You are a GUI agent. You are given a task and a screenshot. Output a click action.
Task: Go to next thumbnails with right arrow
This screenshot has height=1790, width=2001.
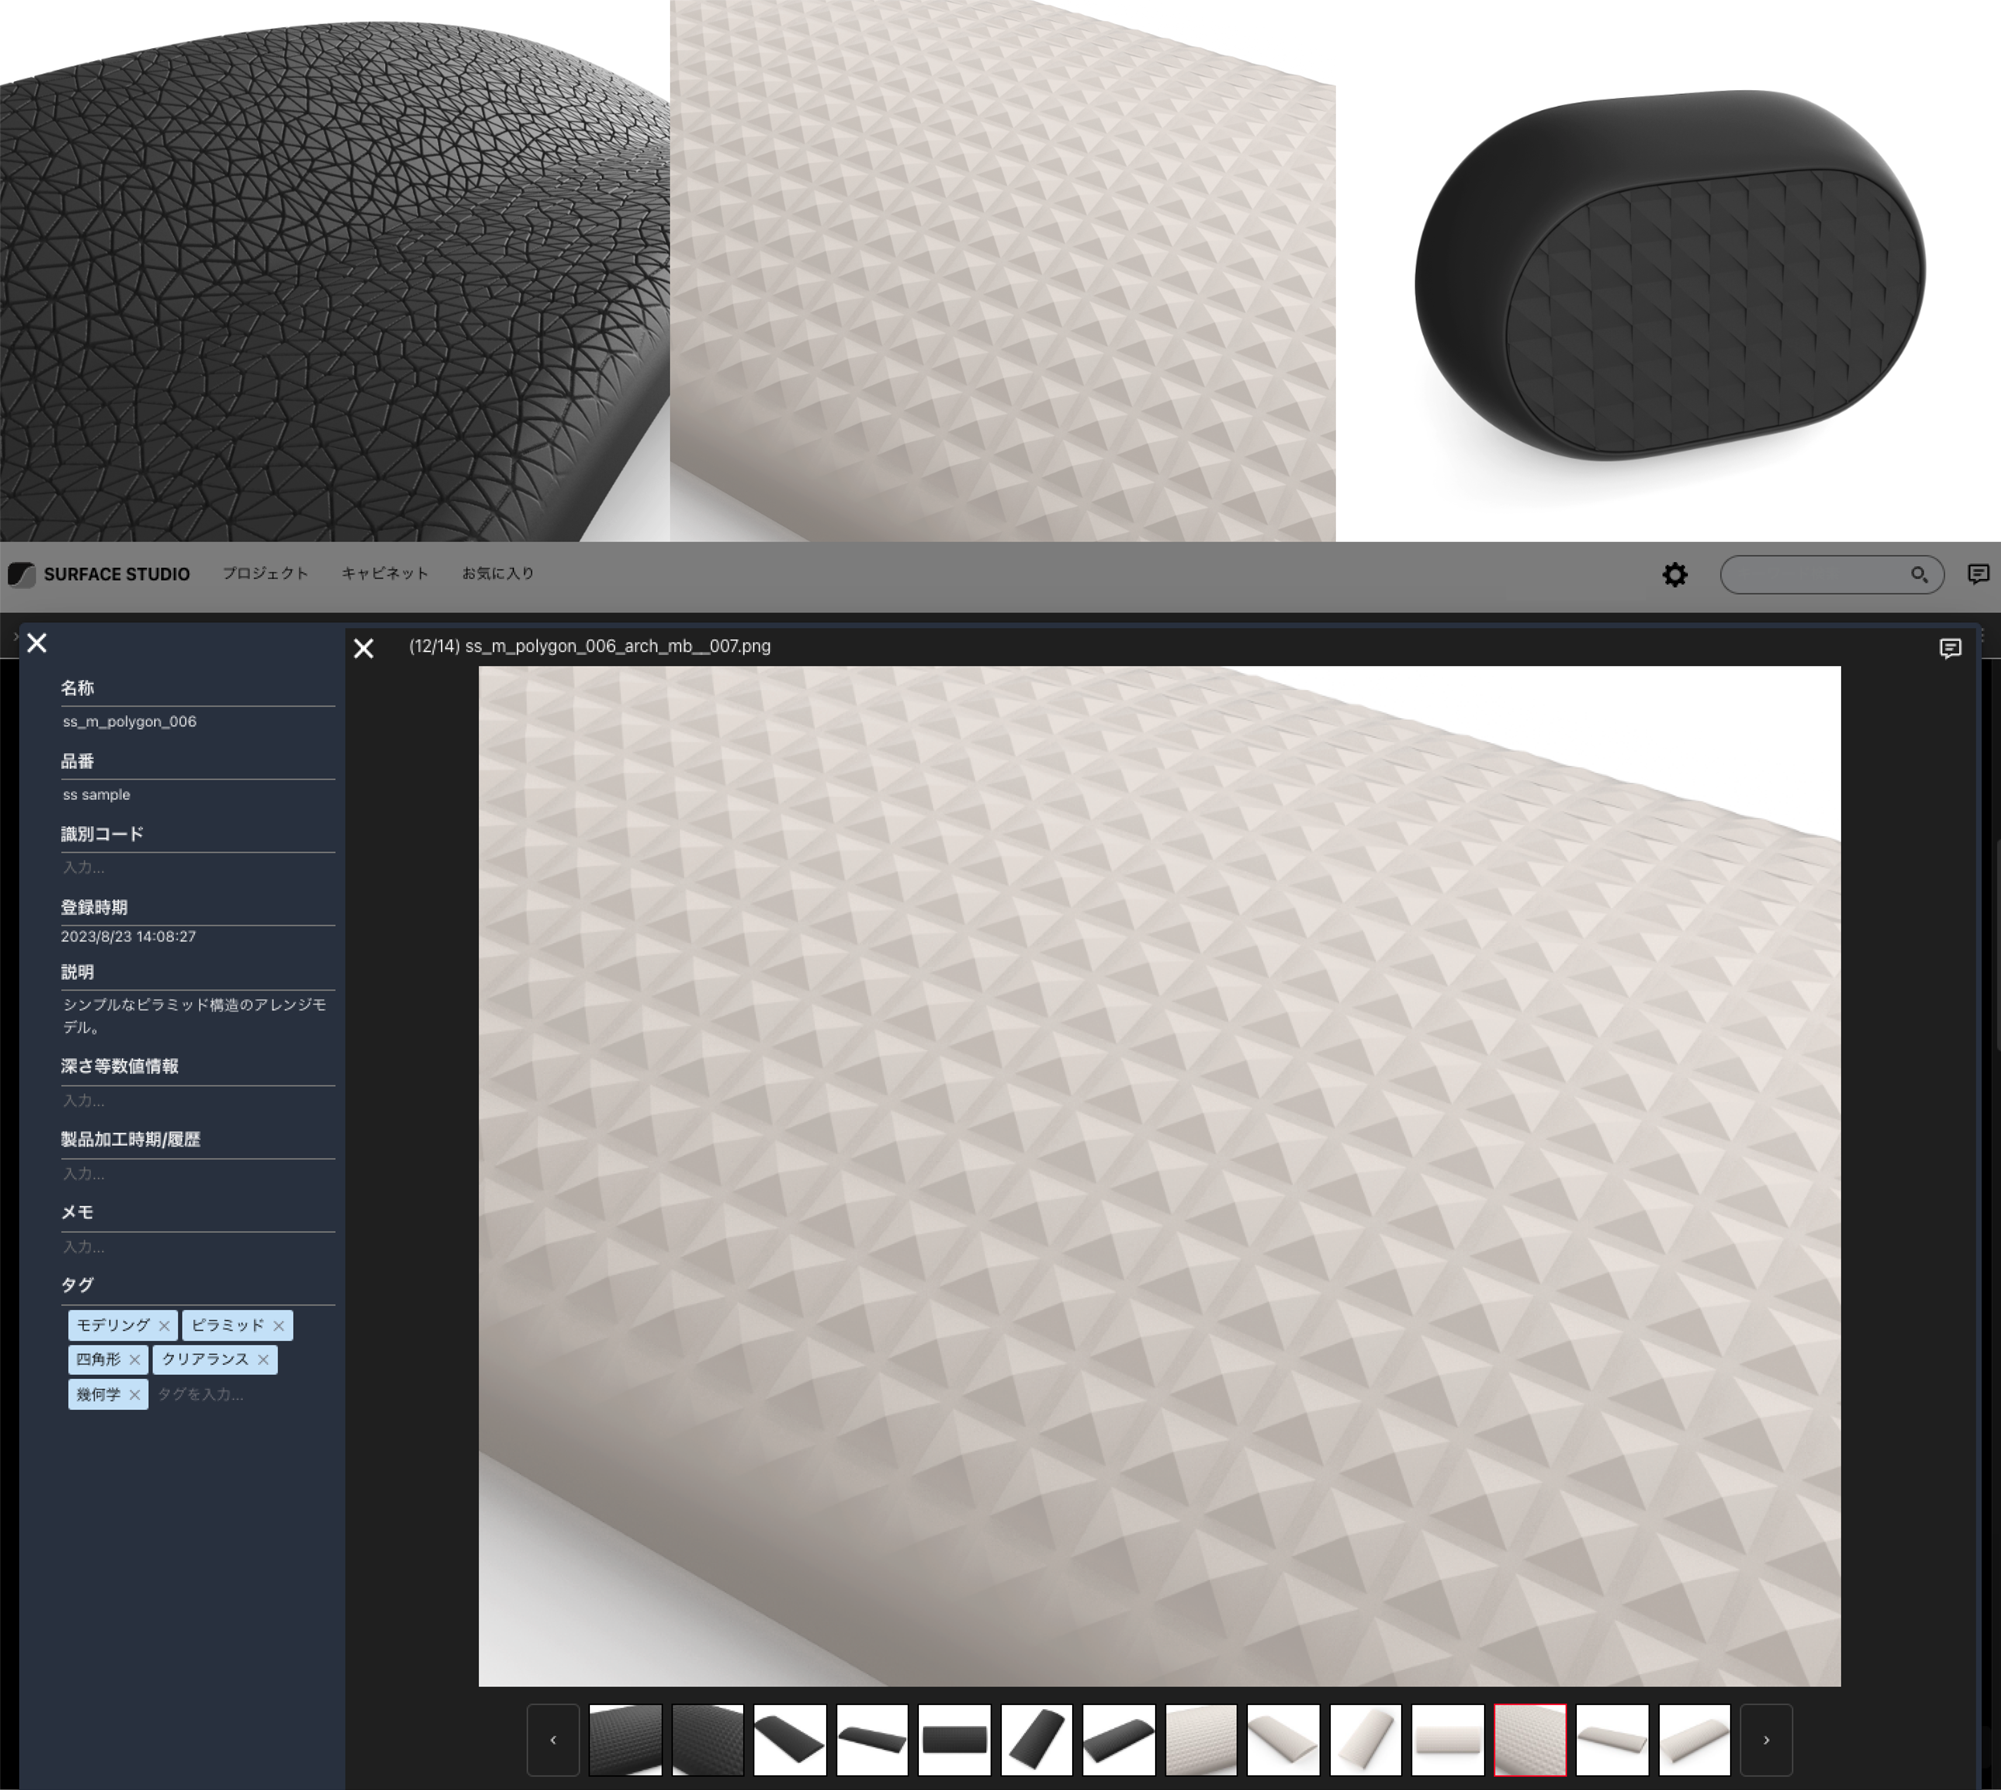tap(1766, 1740)
